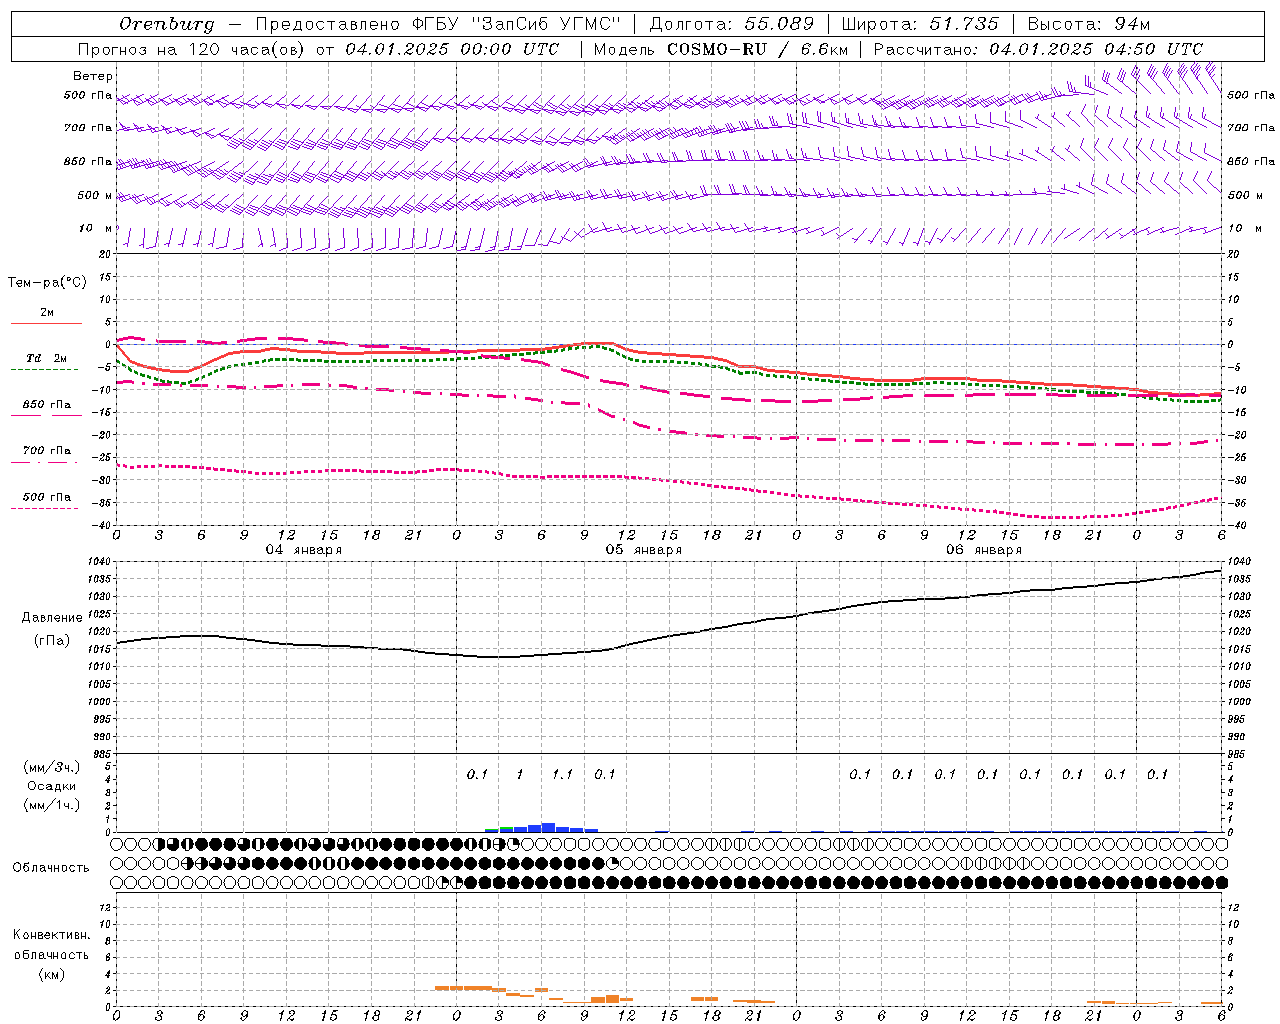Select the '(мм/1ч.)' hourly unit label

click(52, 805)
